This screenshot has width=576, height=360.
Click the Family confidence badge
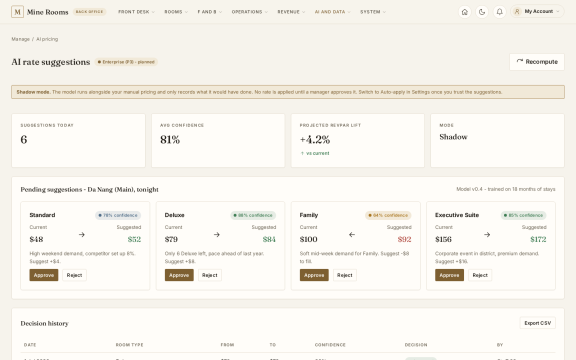point(388,215)
